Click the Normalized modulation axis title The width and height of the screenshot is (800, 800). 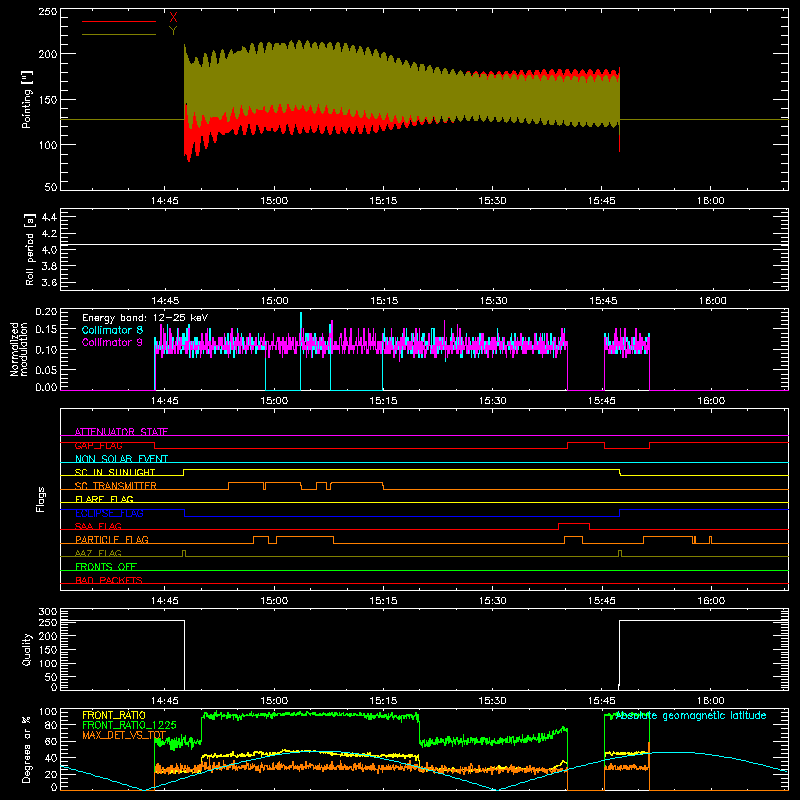(19, 349)
